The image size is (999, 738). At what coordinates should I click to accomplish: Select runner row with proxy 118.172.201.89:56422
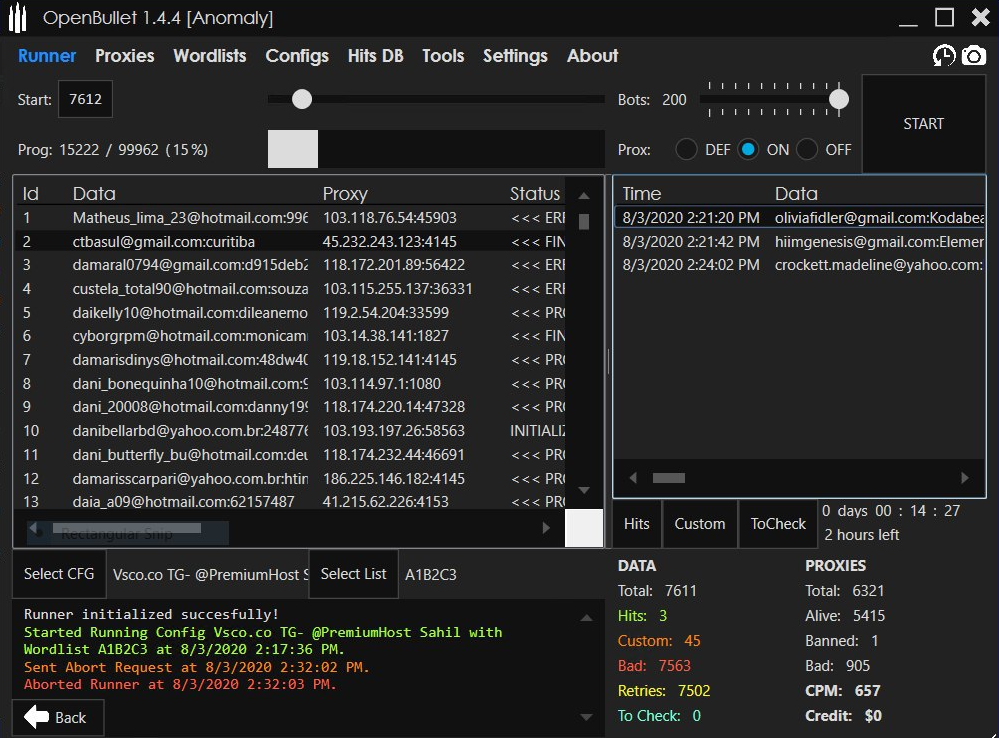coord(290,265)
